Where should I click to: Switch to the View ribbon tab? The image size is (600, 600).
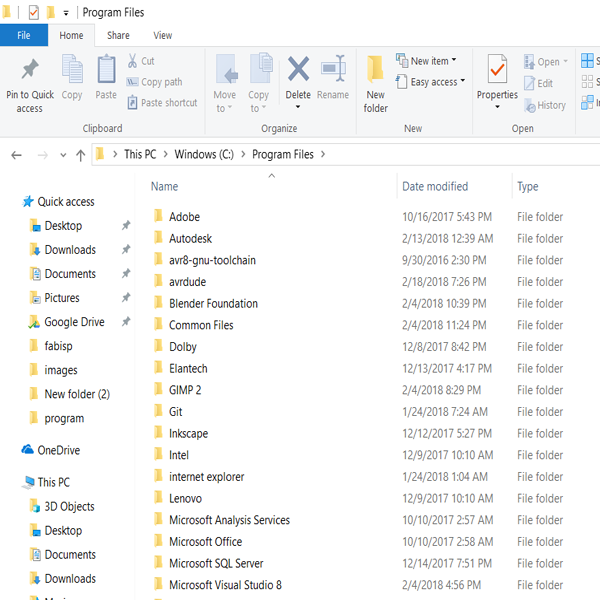pyautogui.click(x=163, y=35)
